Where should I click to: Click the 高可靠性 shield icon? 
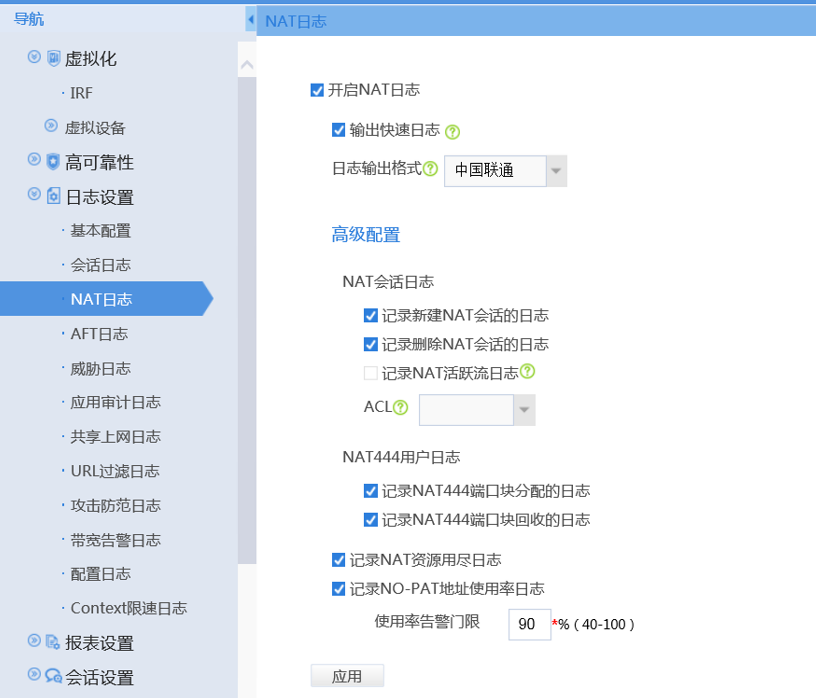tap(53, 161)
